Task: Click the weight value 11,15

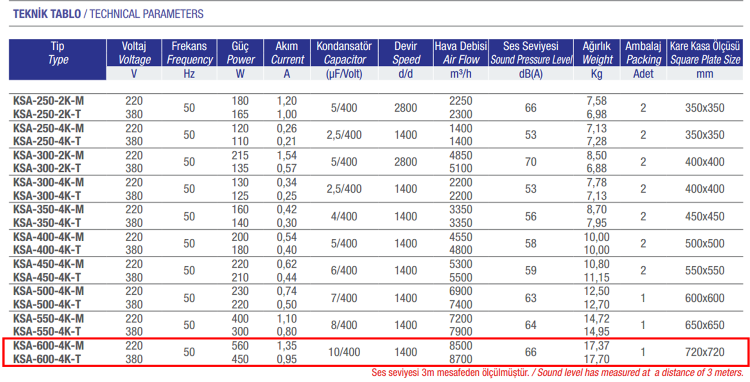Action: coord(596,277)
